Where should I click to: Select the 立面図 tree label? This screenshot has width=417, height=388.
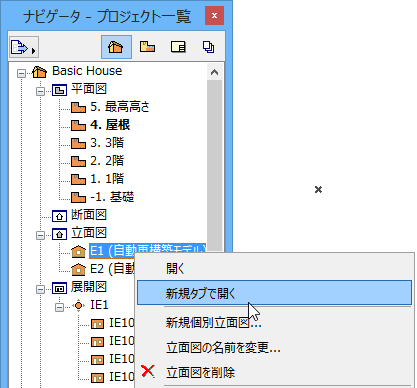[89, 233]
